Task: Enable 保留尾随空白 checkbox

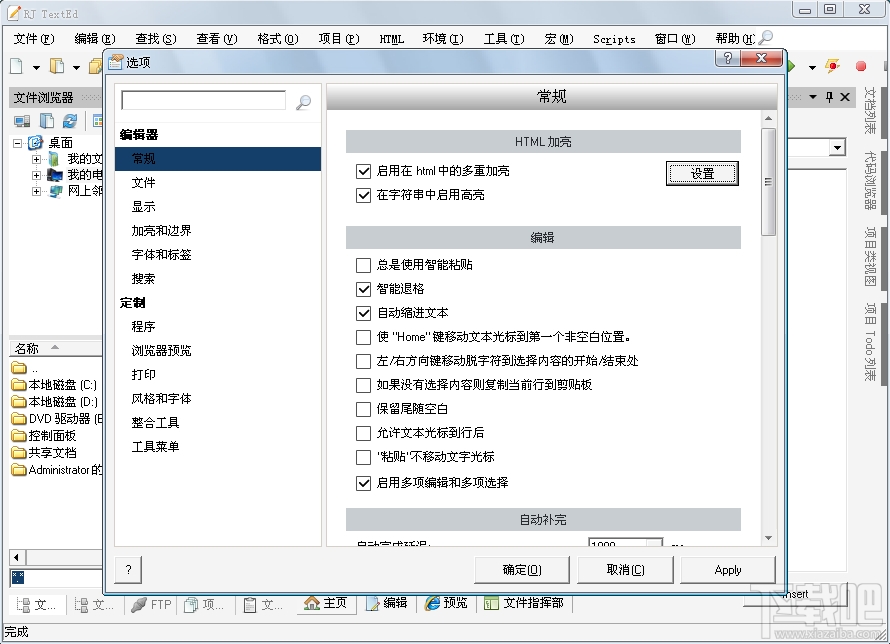Action: [x=363, y=409]
